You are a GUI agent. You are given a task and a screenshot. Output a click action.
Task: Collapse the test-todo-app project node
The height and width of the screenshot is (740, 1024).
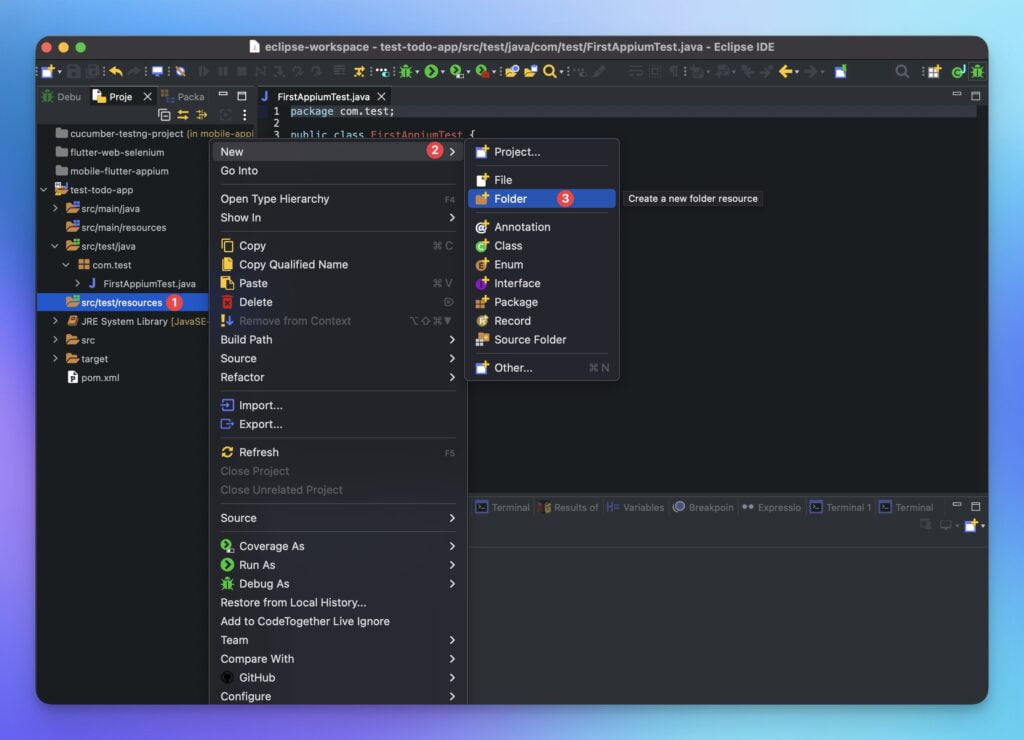tap(43, 189)
